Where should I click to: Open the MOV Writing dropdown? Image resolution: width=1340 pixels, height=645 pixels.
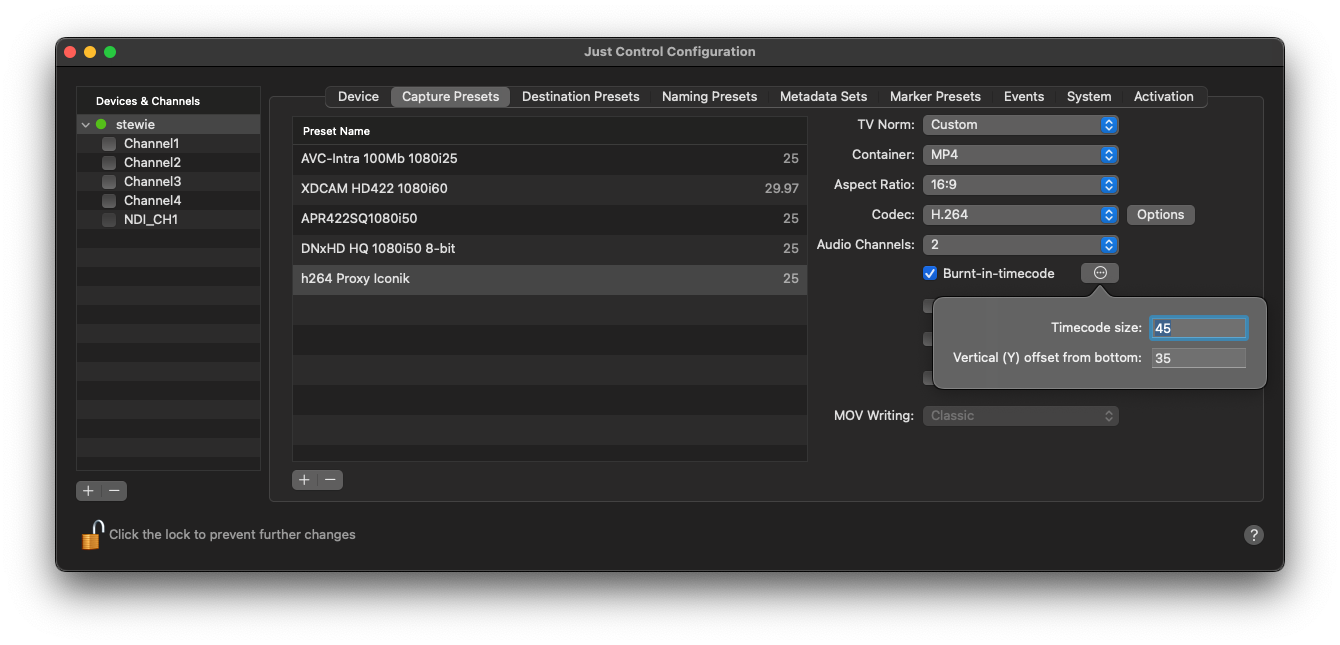click(1021, 416)
